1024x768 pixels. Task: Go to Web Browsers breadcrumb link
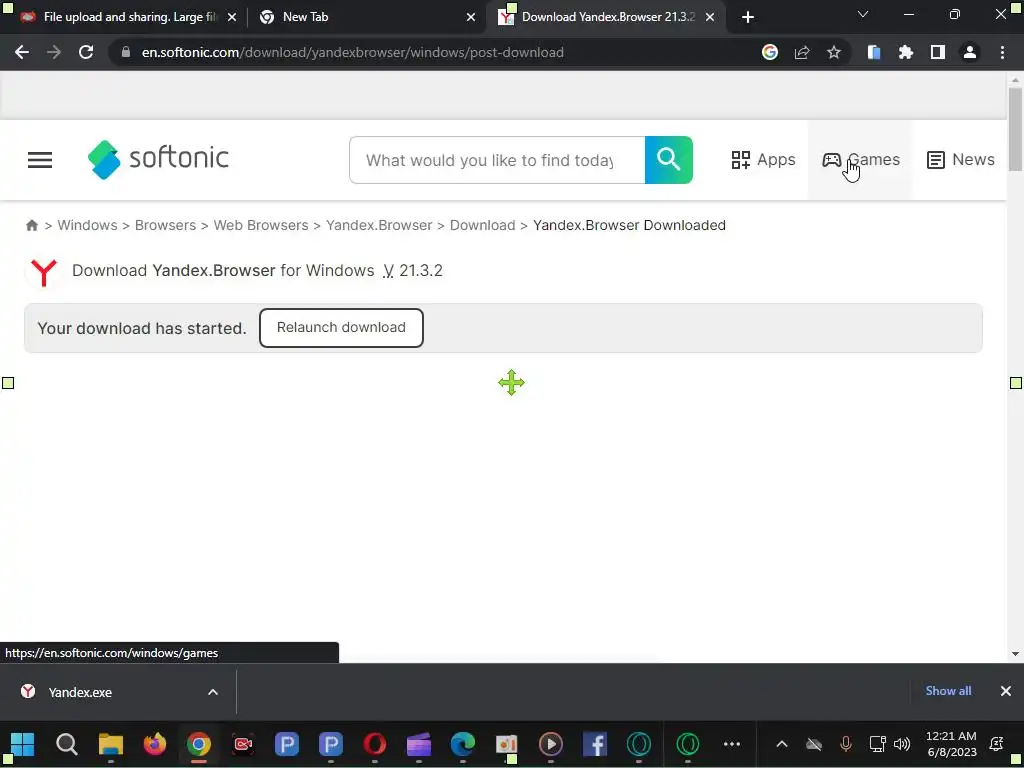click(261, 225)
